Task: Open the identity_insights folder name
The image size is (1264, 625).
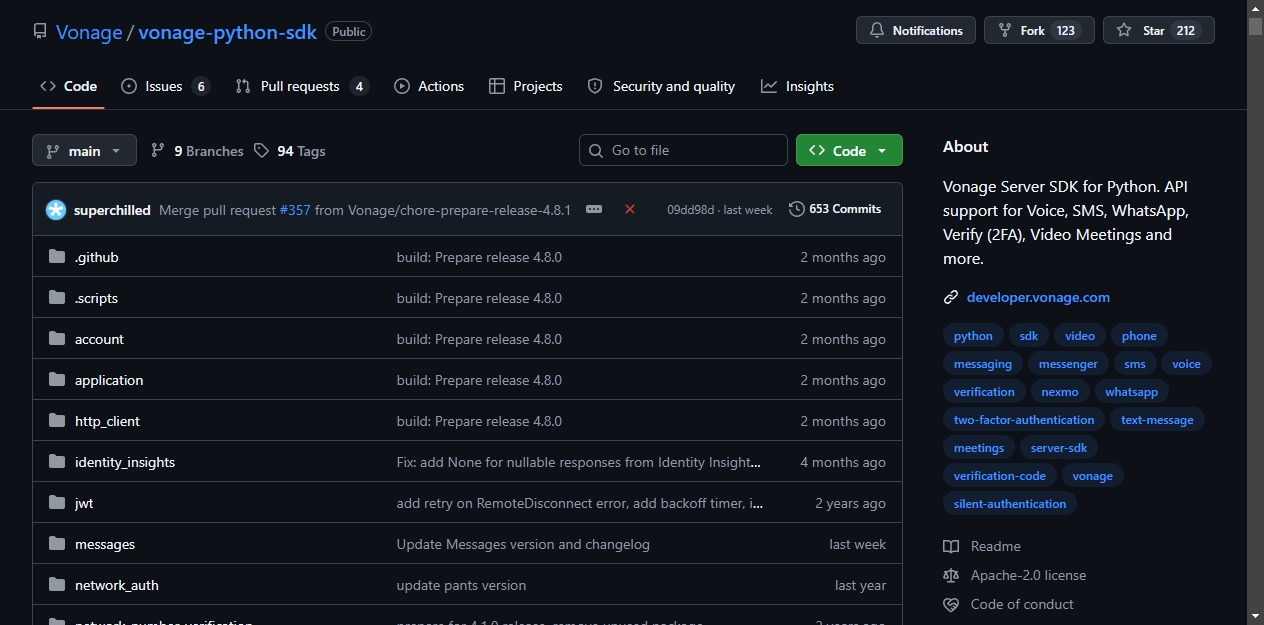Action: (x=125, y=462)
